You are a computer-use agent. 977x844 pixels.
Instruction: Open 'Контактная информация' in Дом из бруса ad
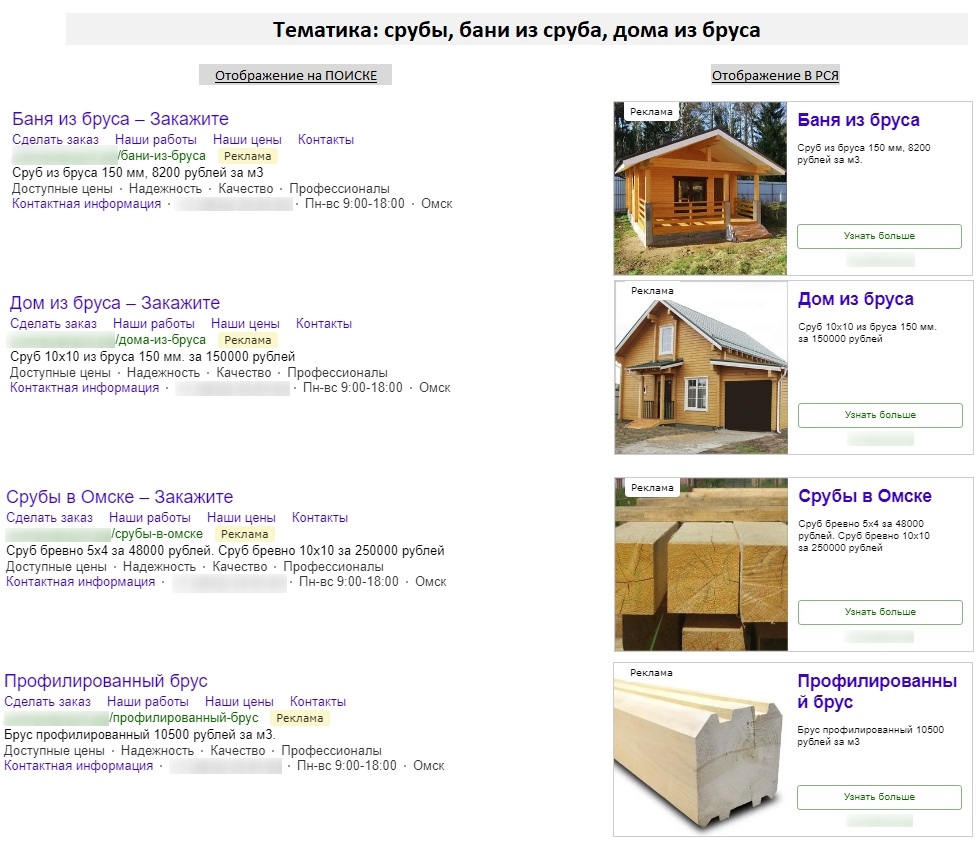85,387
